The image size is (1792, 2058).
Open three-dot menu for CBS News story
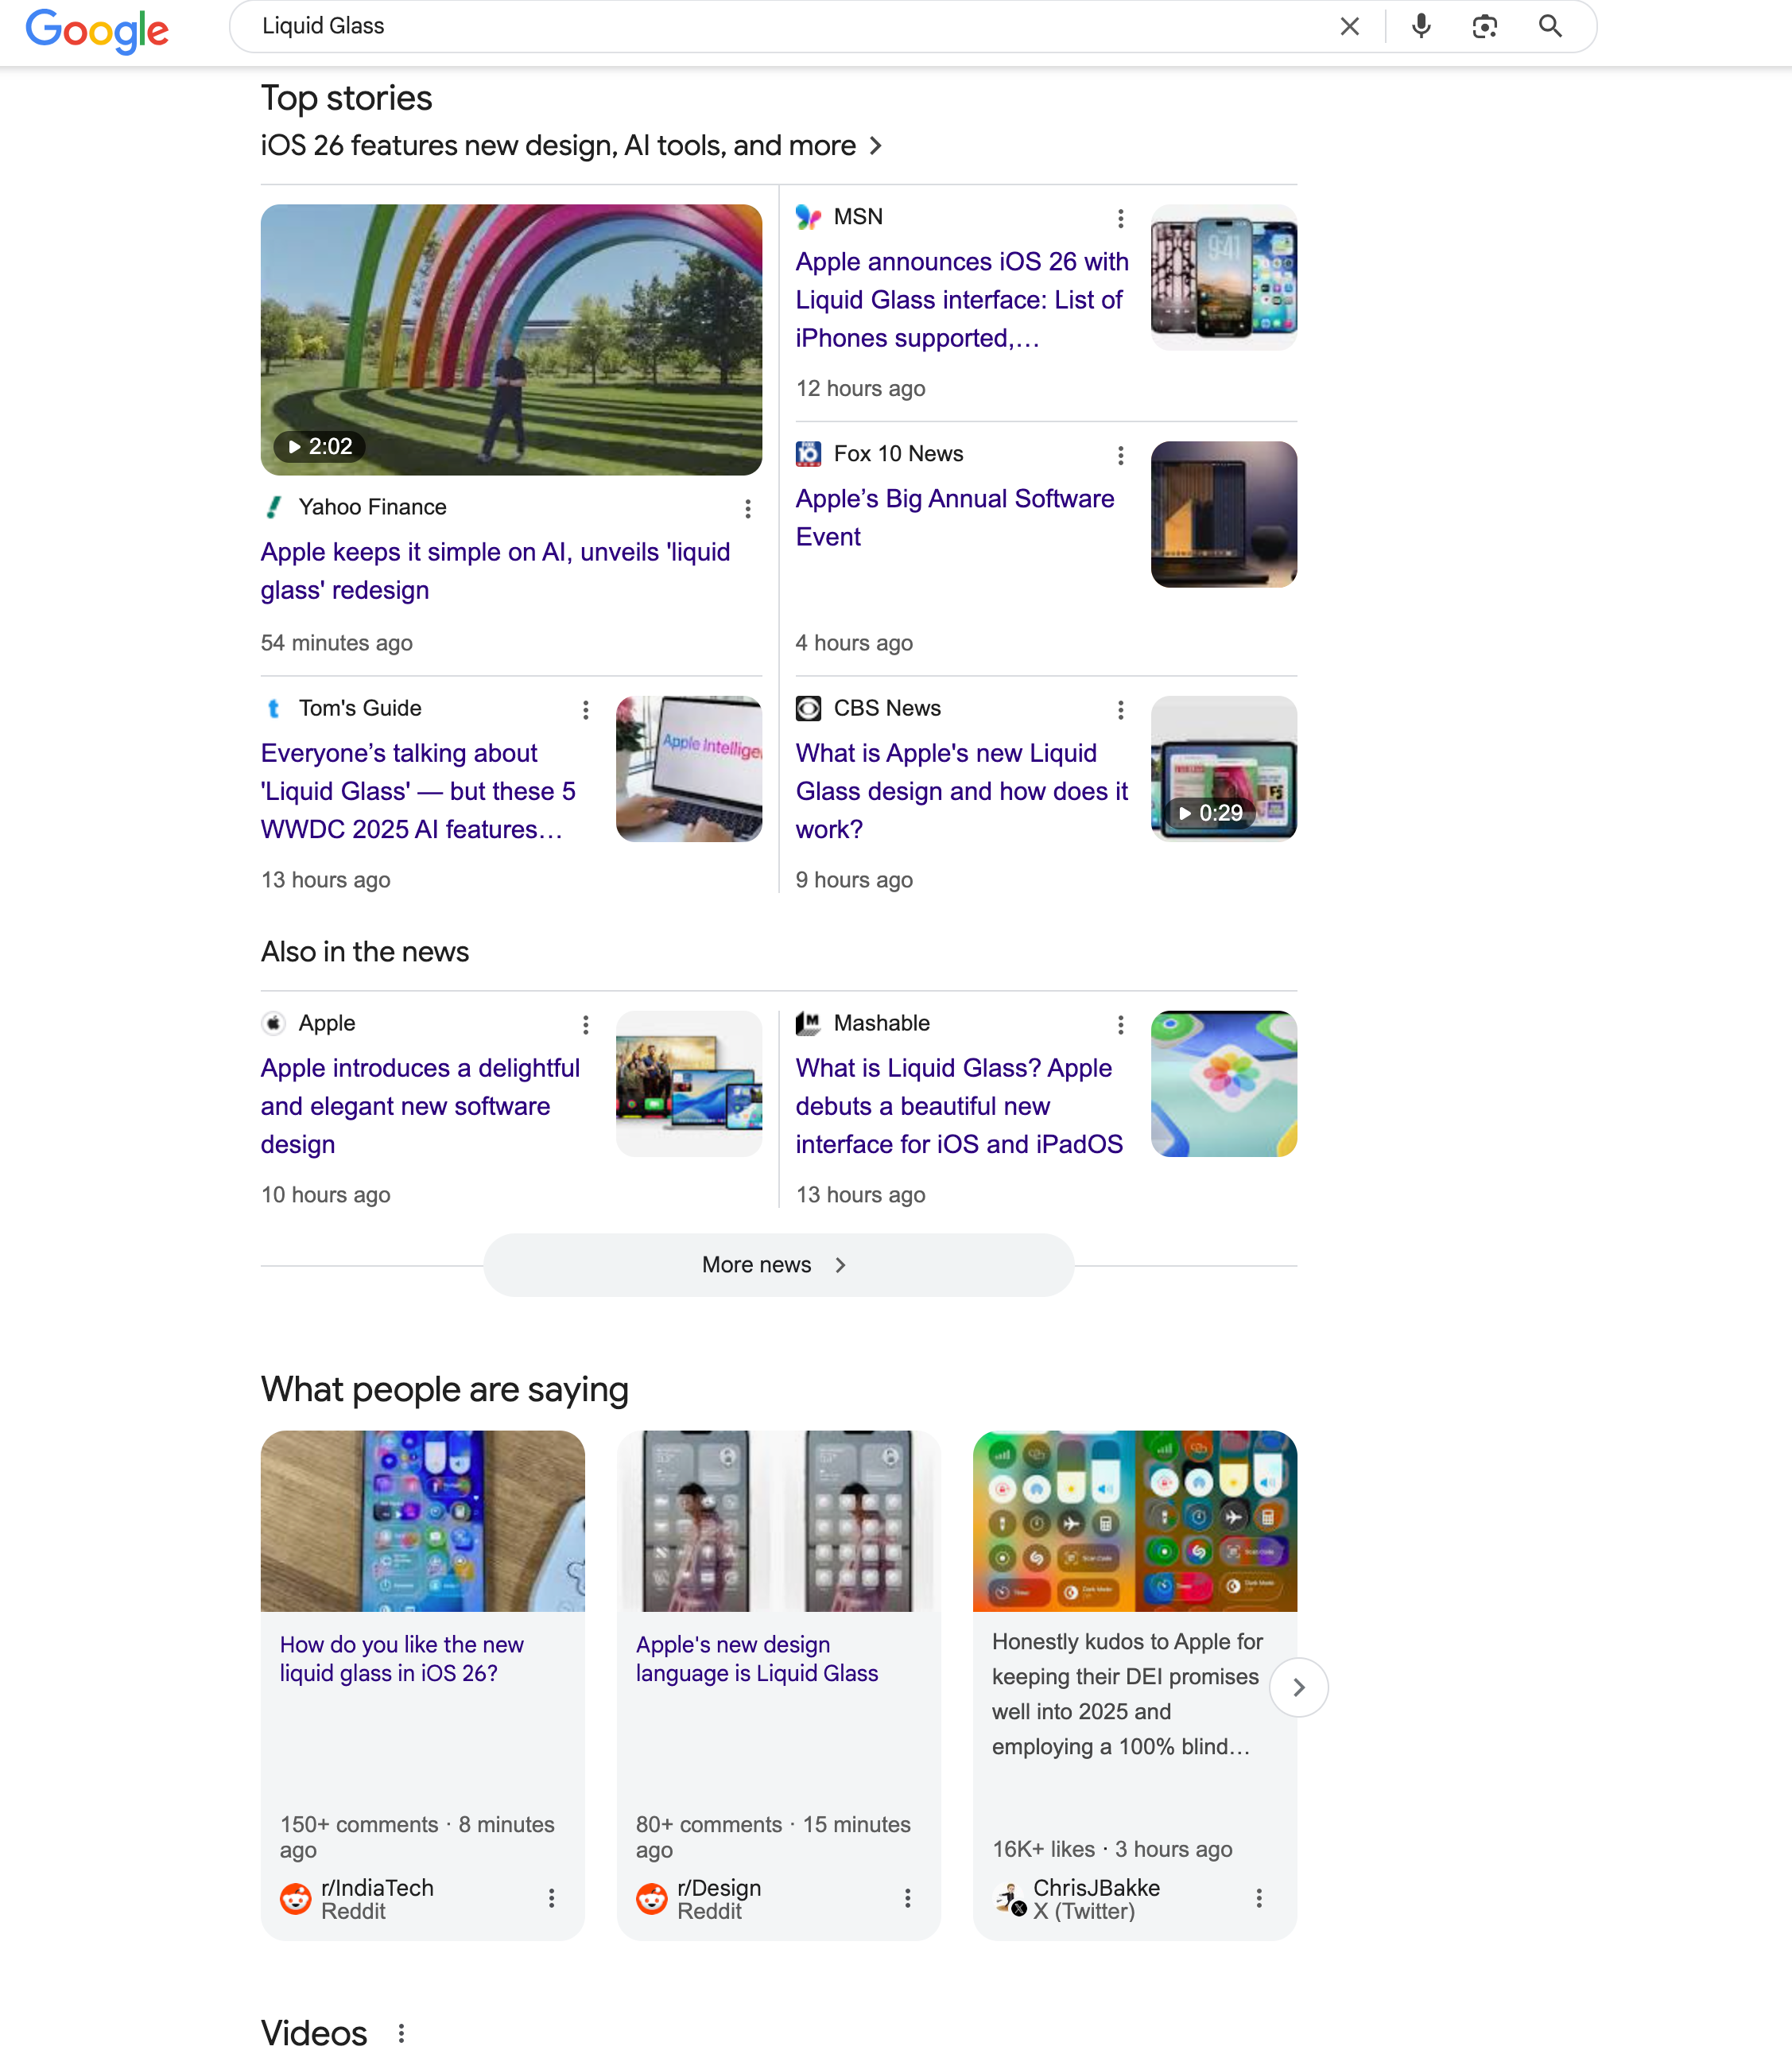coord(1120,710)
